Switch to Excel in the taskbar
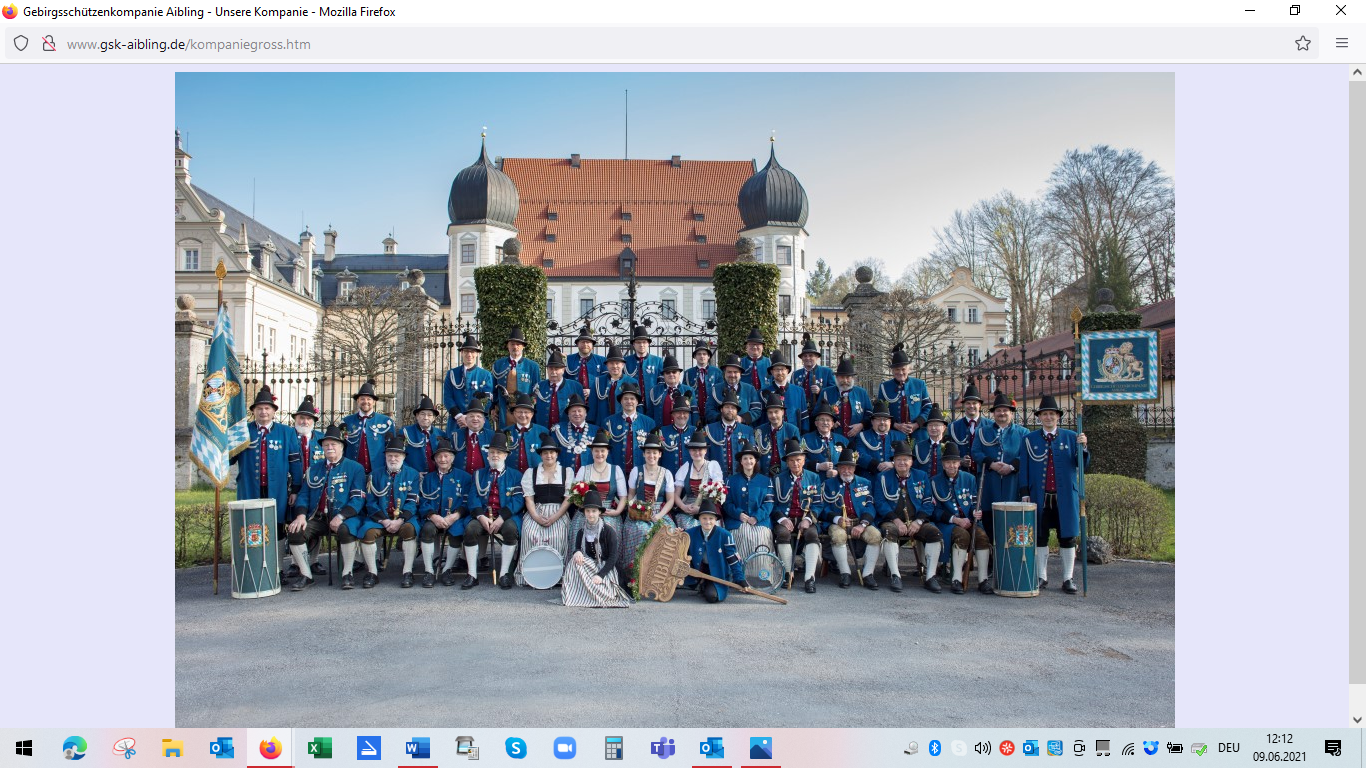Screen dimensions: 1366x768 (x=319, y=748)
